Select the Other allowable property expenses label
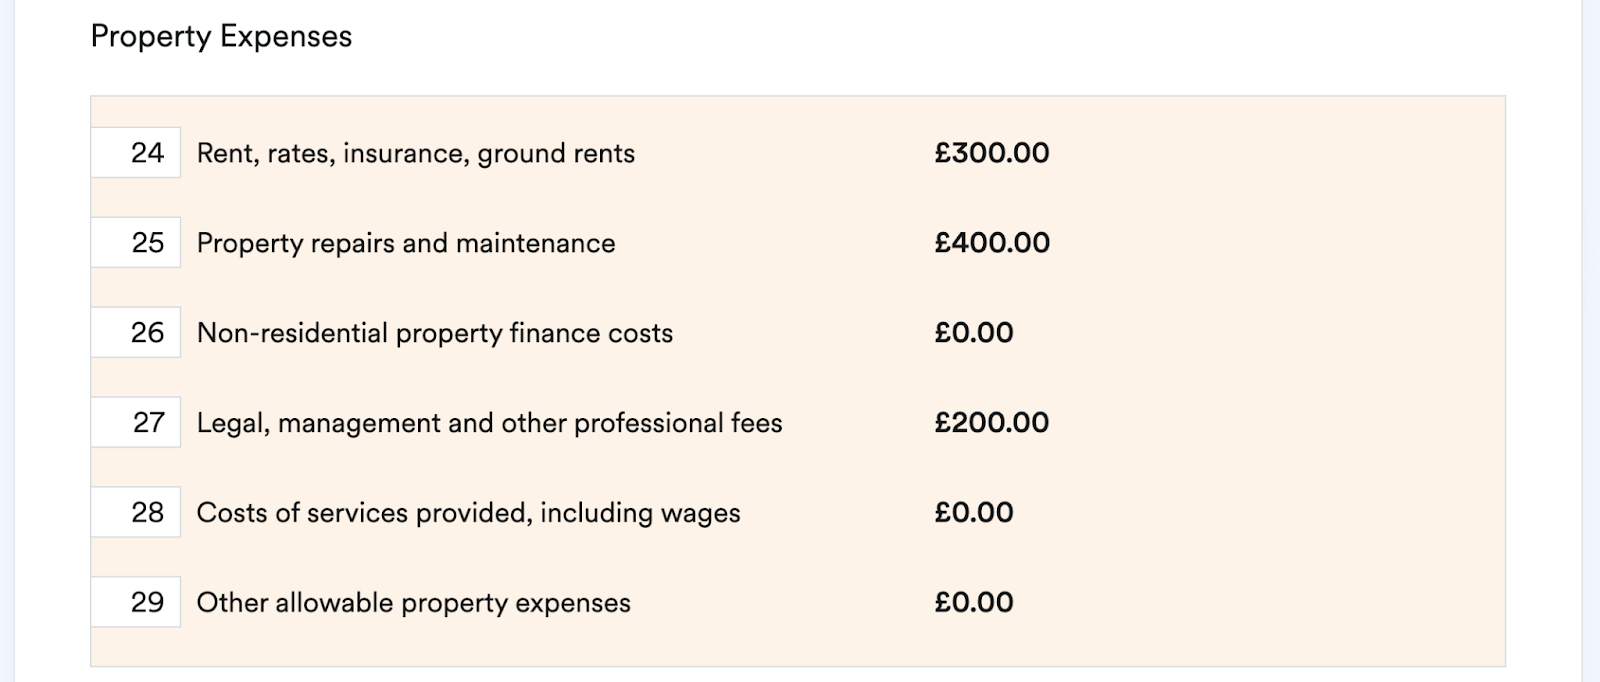The height and width of the screenshot is (682, 1600). click(414, 603)
